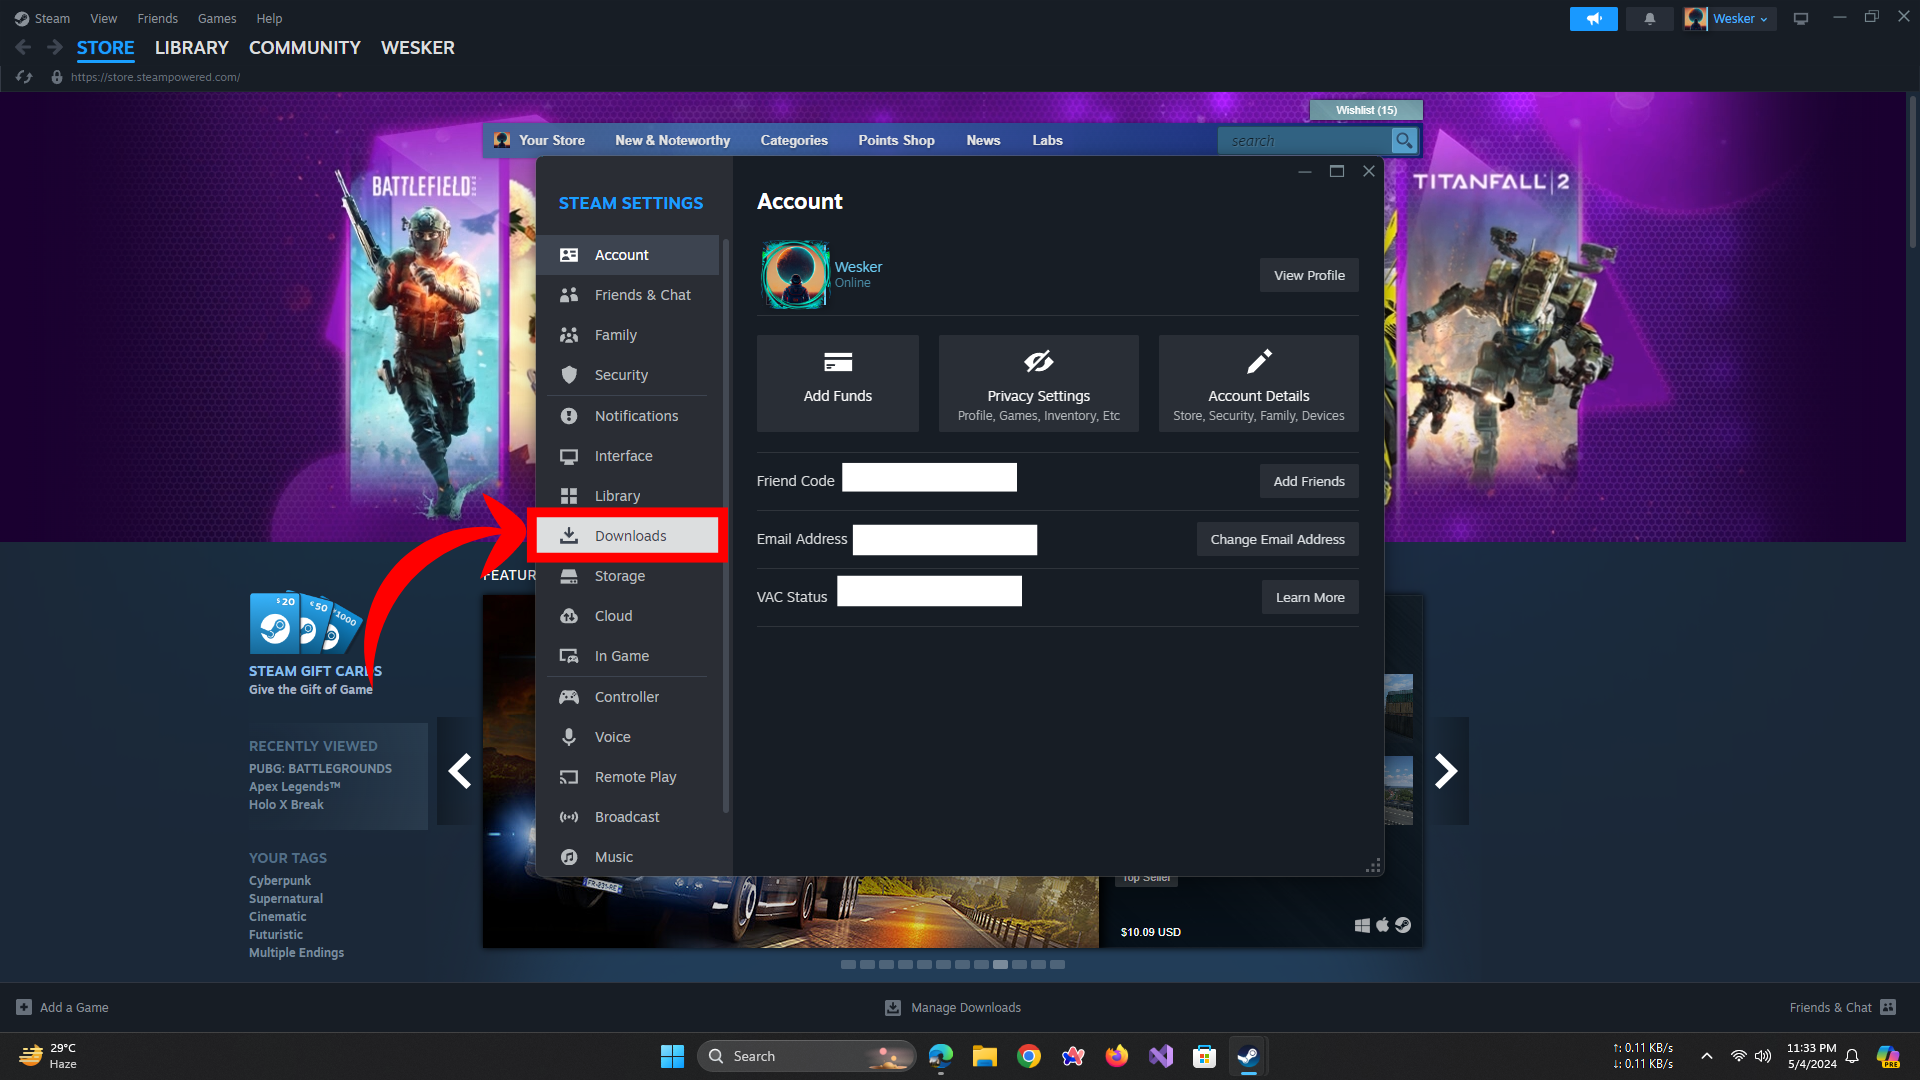1920x1080 pixels.
Task: Switch to the LIBRARY tab
Action: [x=191, y=48]
